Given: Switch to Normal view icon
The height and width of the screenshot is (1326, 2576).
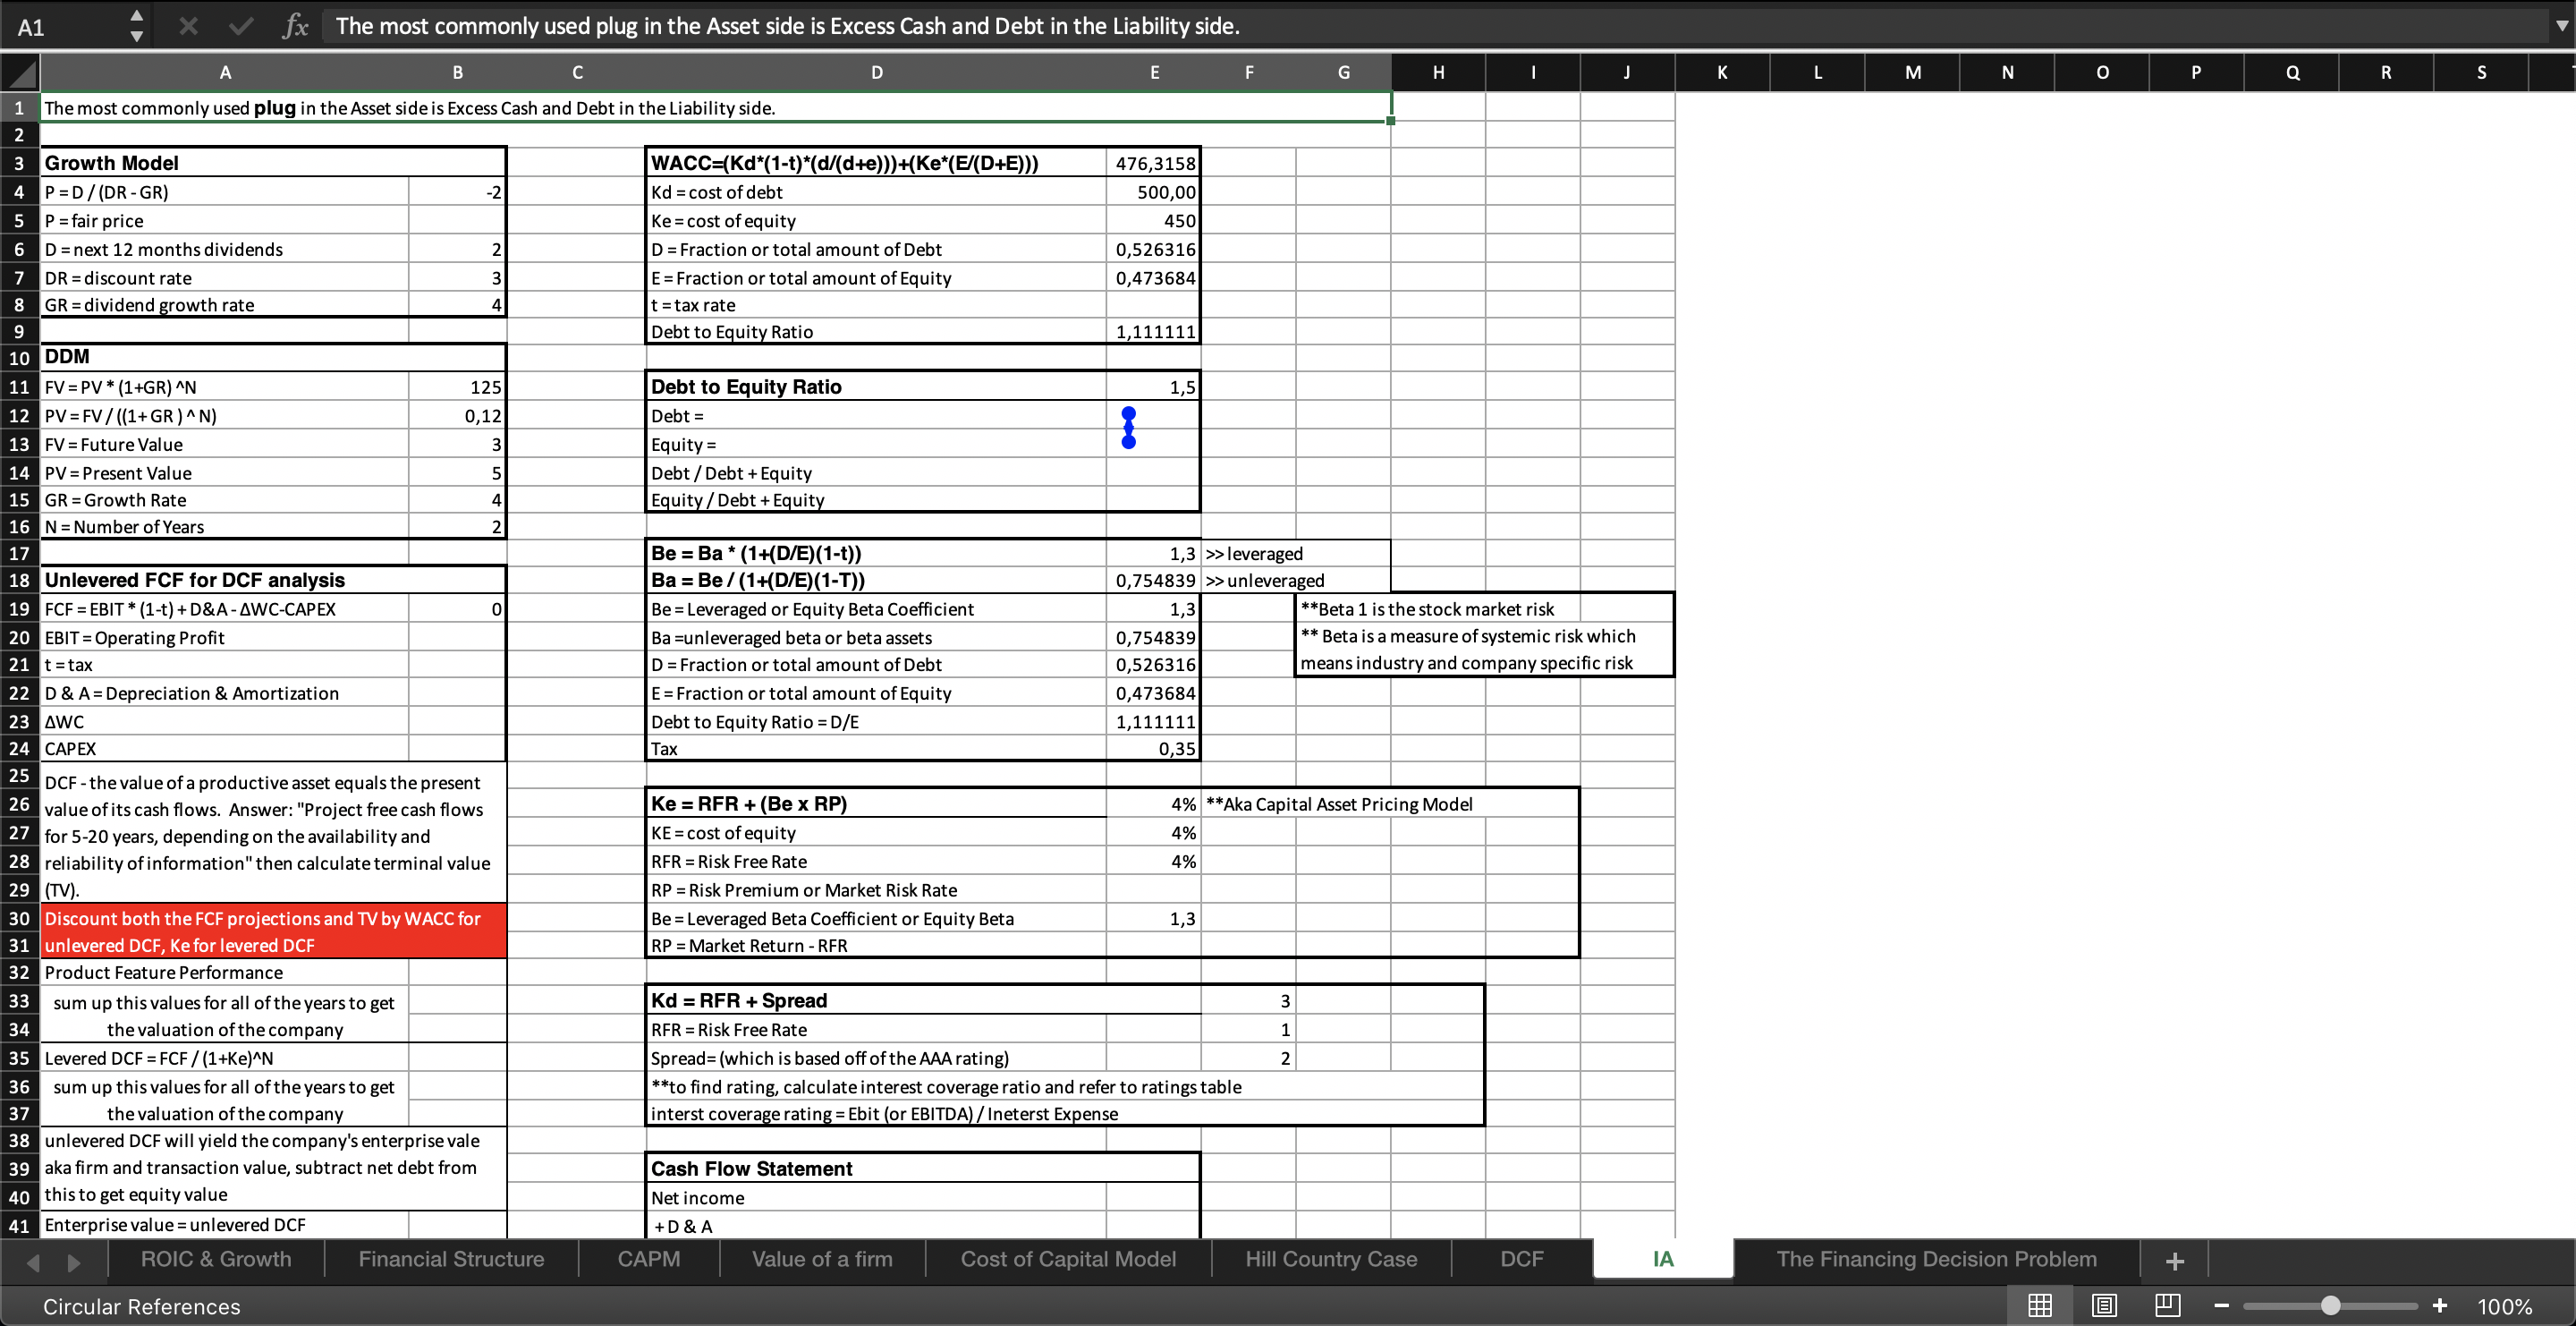Looking at the screenshot, I should point(2040,1305).
